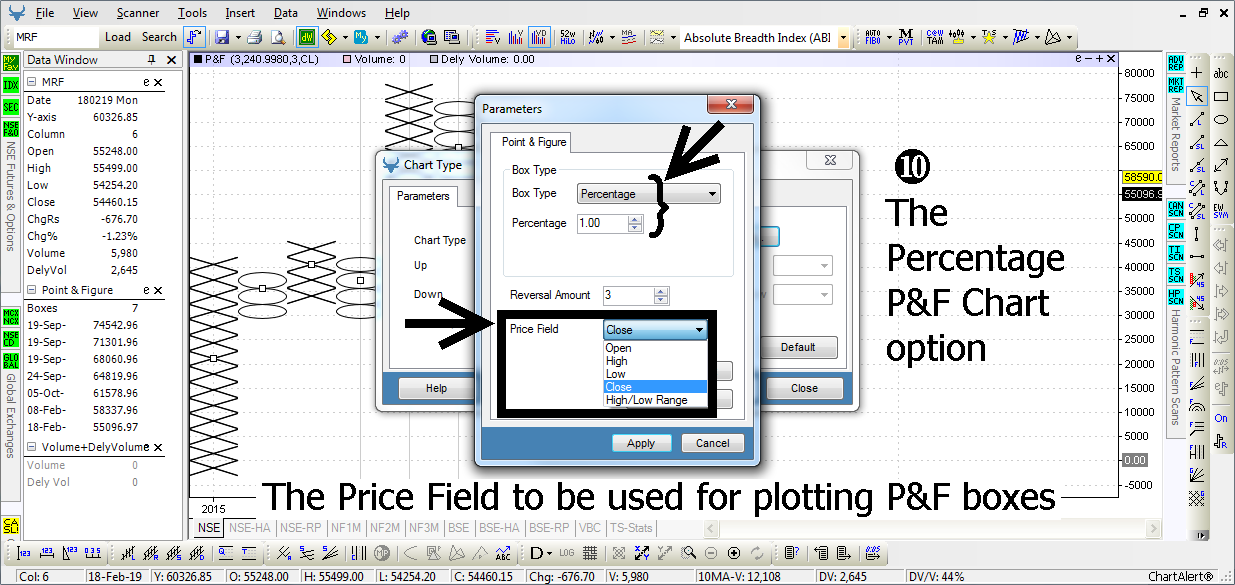Select High/Low Range from the Price Field list
The image size is (1235, 585).
(x=655, y=400)
